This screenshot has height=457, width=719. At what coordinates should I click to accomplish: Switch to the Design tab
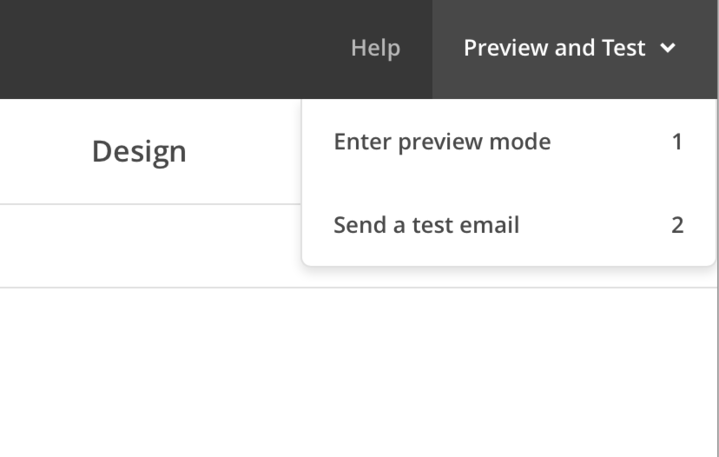pos(139,151)
